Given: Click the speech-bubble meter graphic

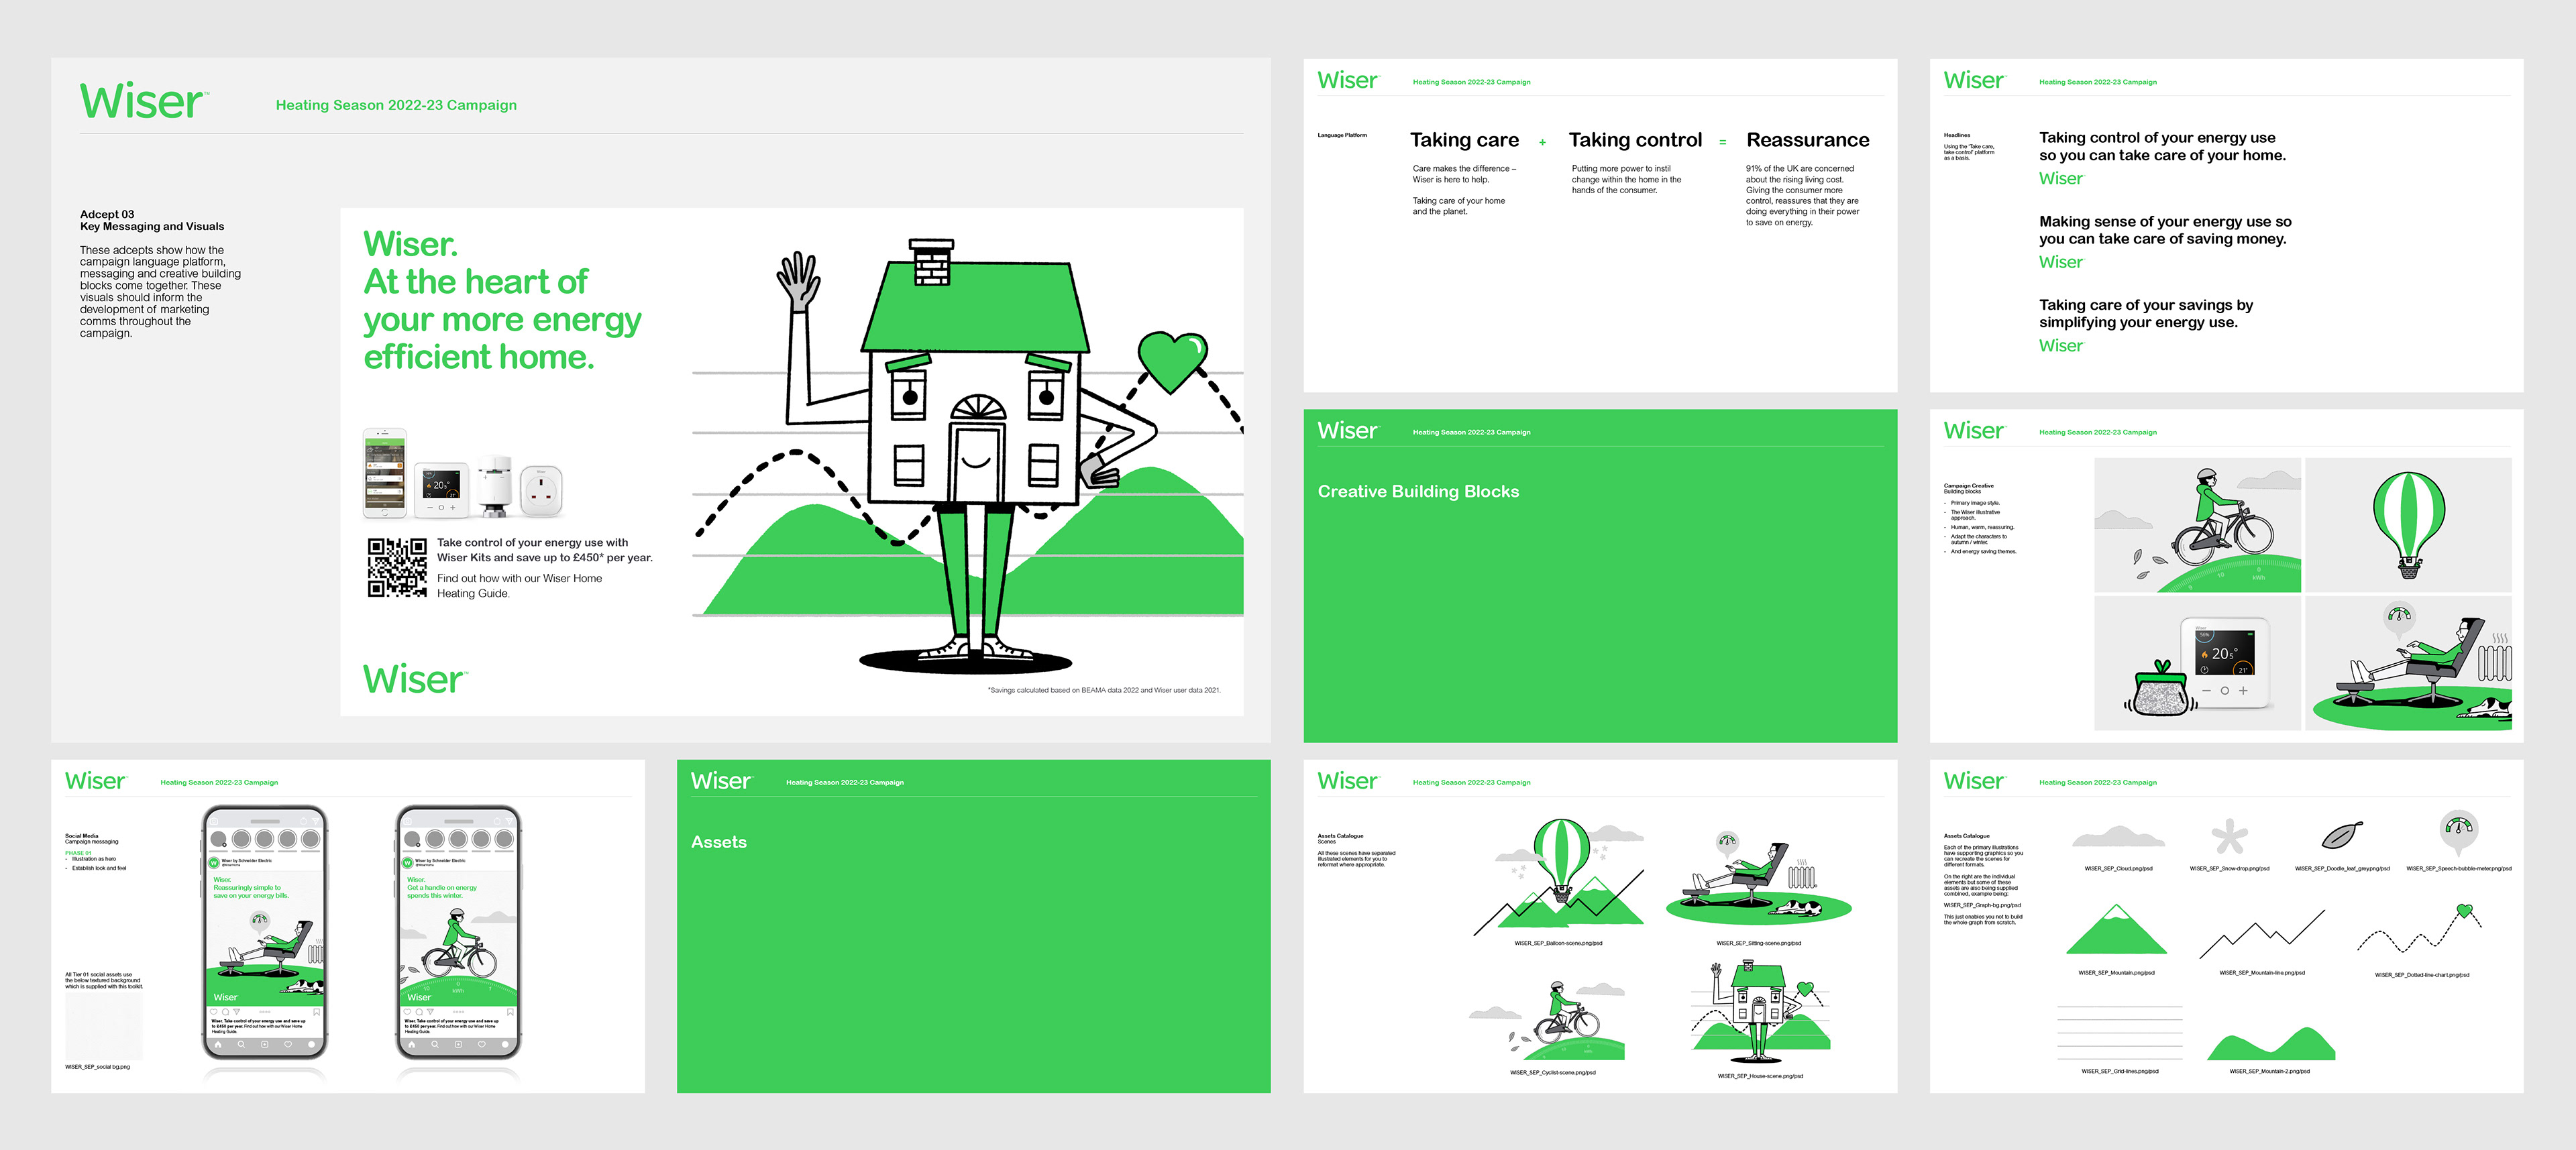Looking at the screenshot, I should [2459, 832].
